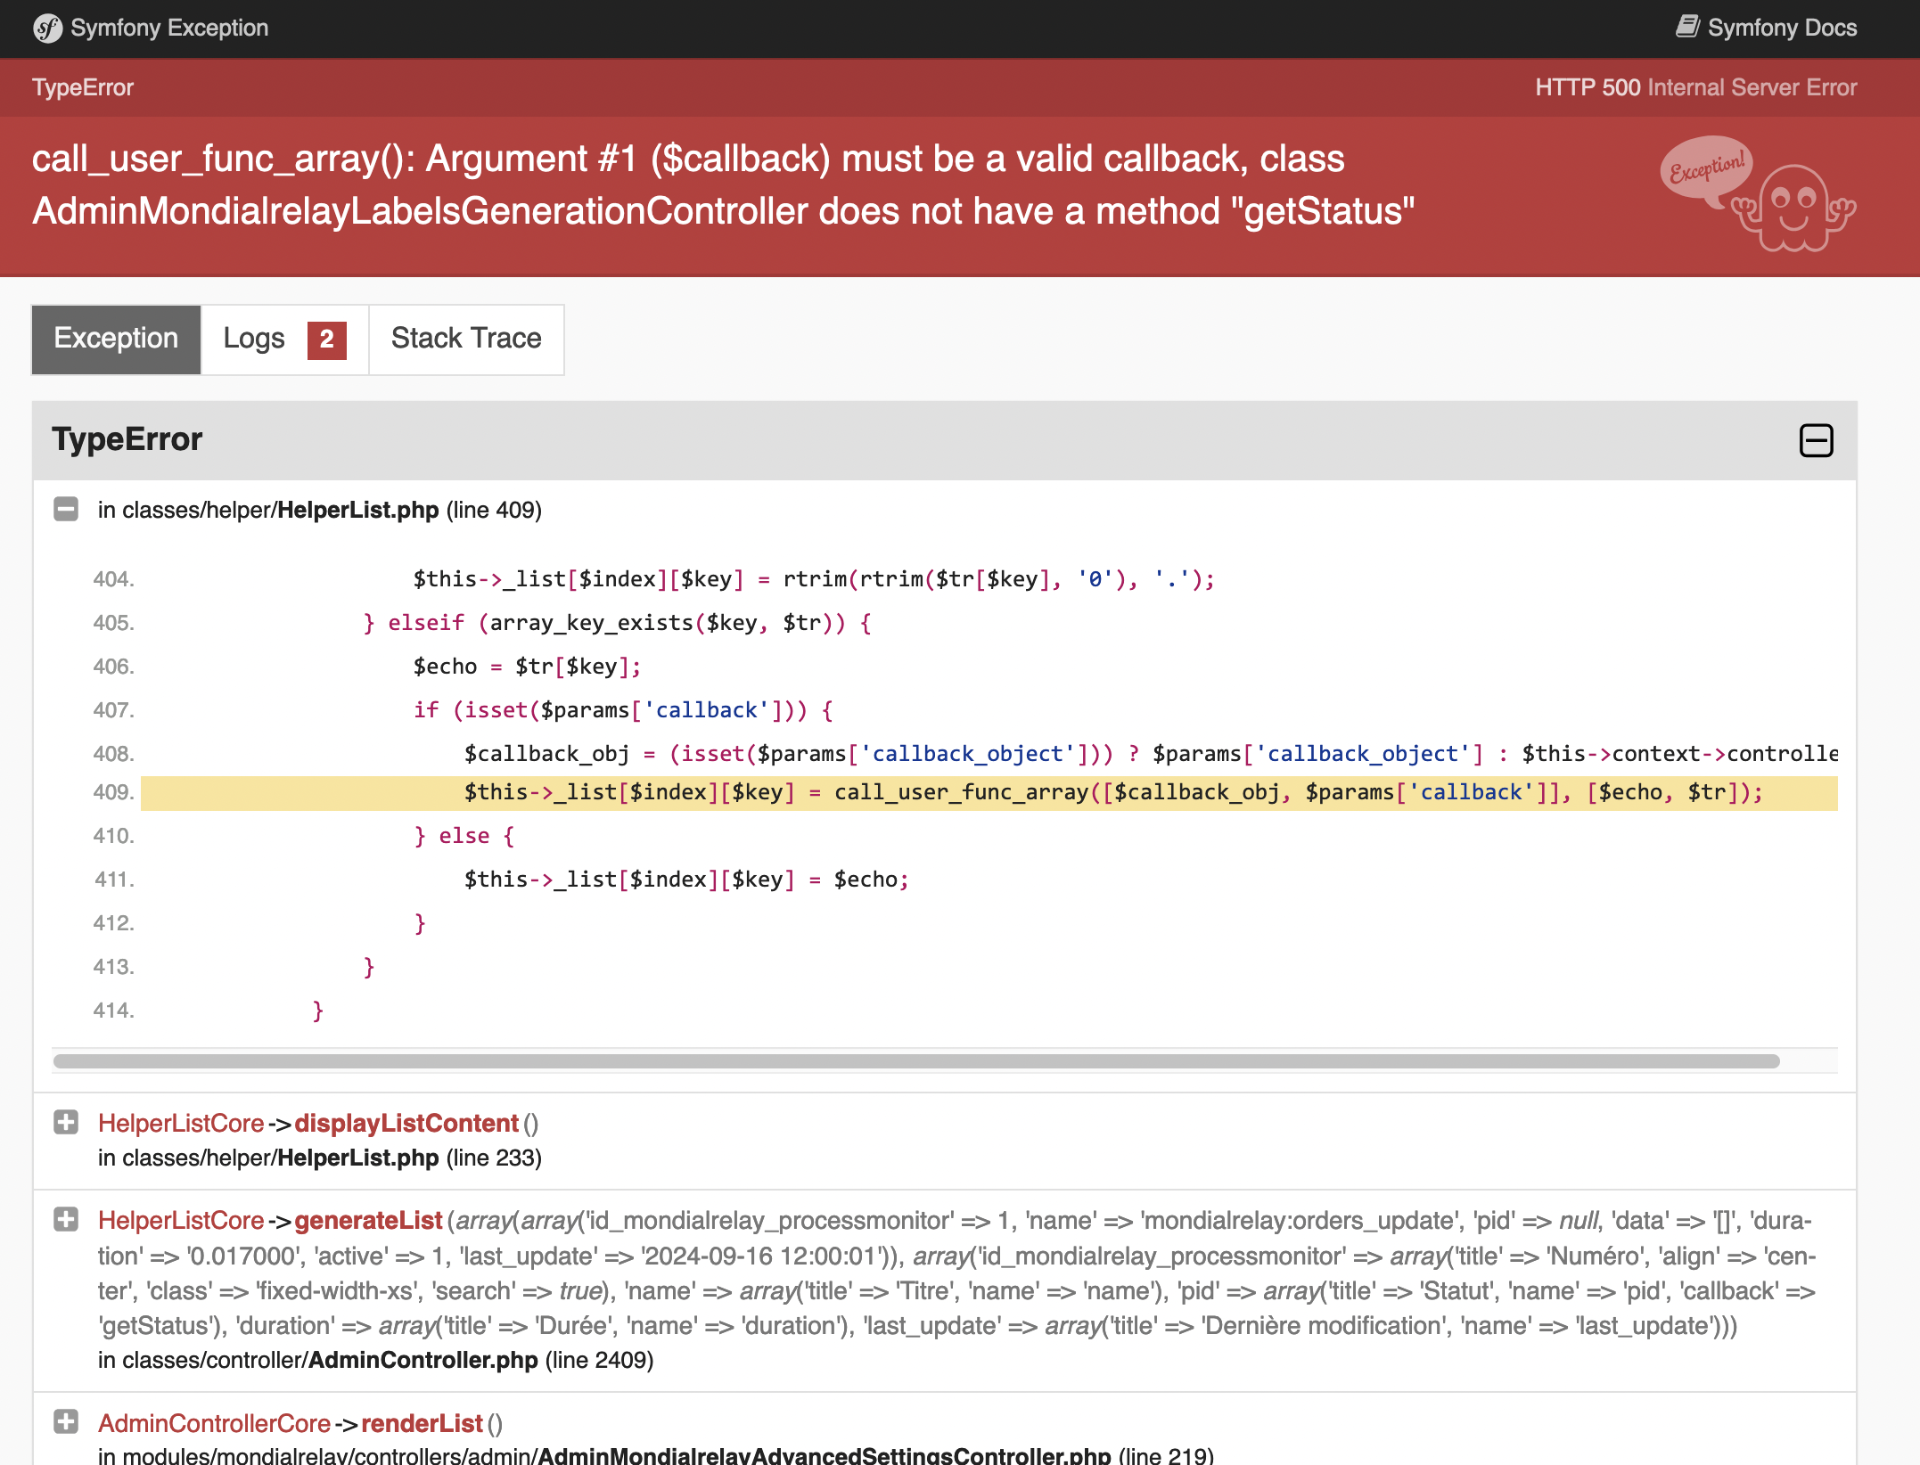Image resolution: width=1920 pixels, height=1465 pixels.
Task: Click the Symfony Exception header text
Action: coord(169,28)
